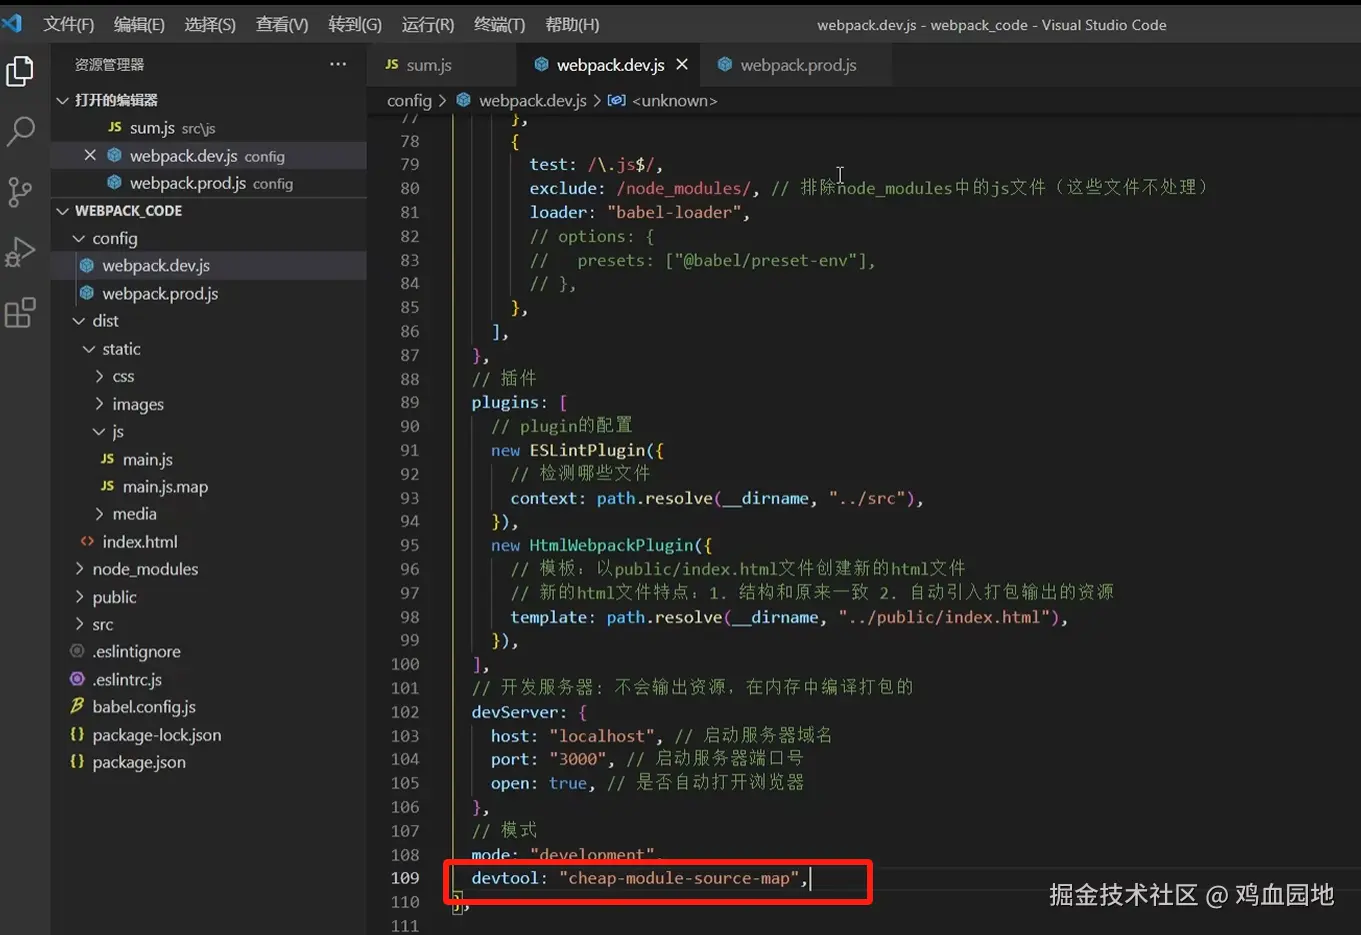This screenshot has width=1361, height=935.
Task: Open main.js in dist js folder
Action: pyautogui.click(x=210, y=459)
